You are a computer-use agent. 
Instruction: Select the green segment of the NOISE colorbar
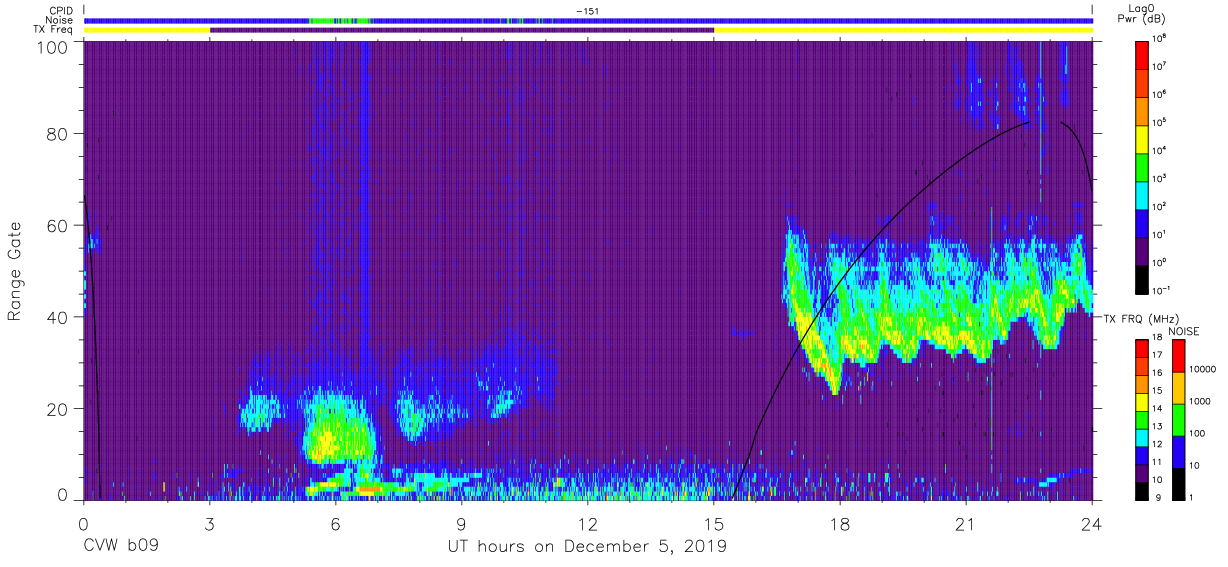pos(1179,419)
